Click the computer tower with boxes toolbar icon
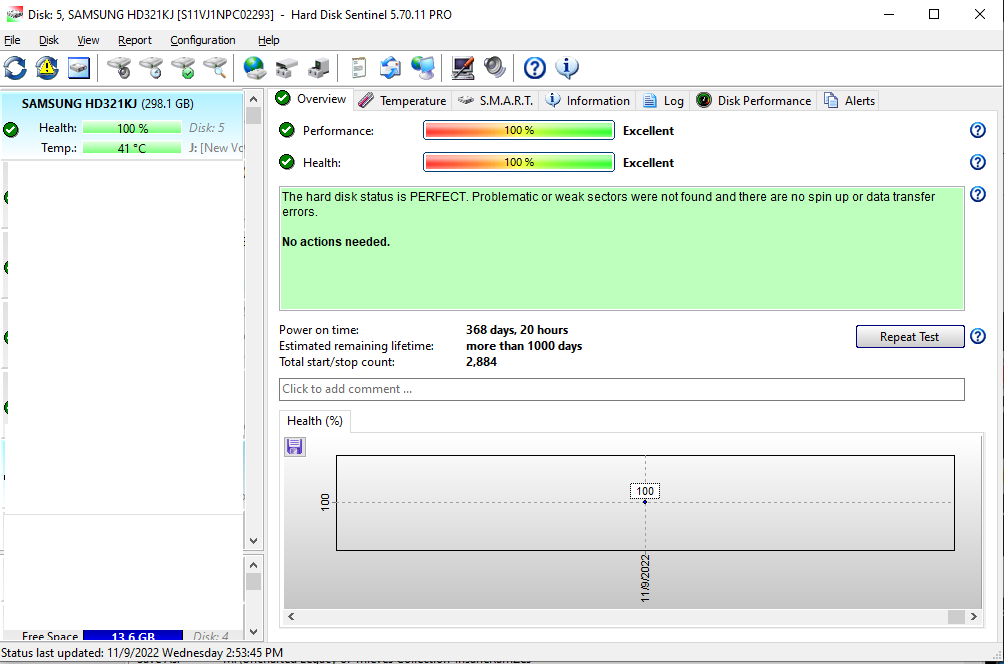 pos(318,68)
